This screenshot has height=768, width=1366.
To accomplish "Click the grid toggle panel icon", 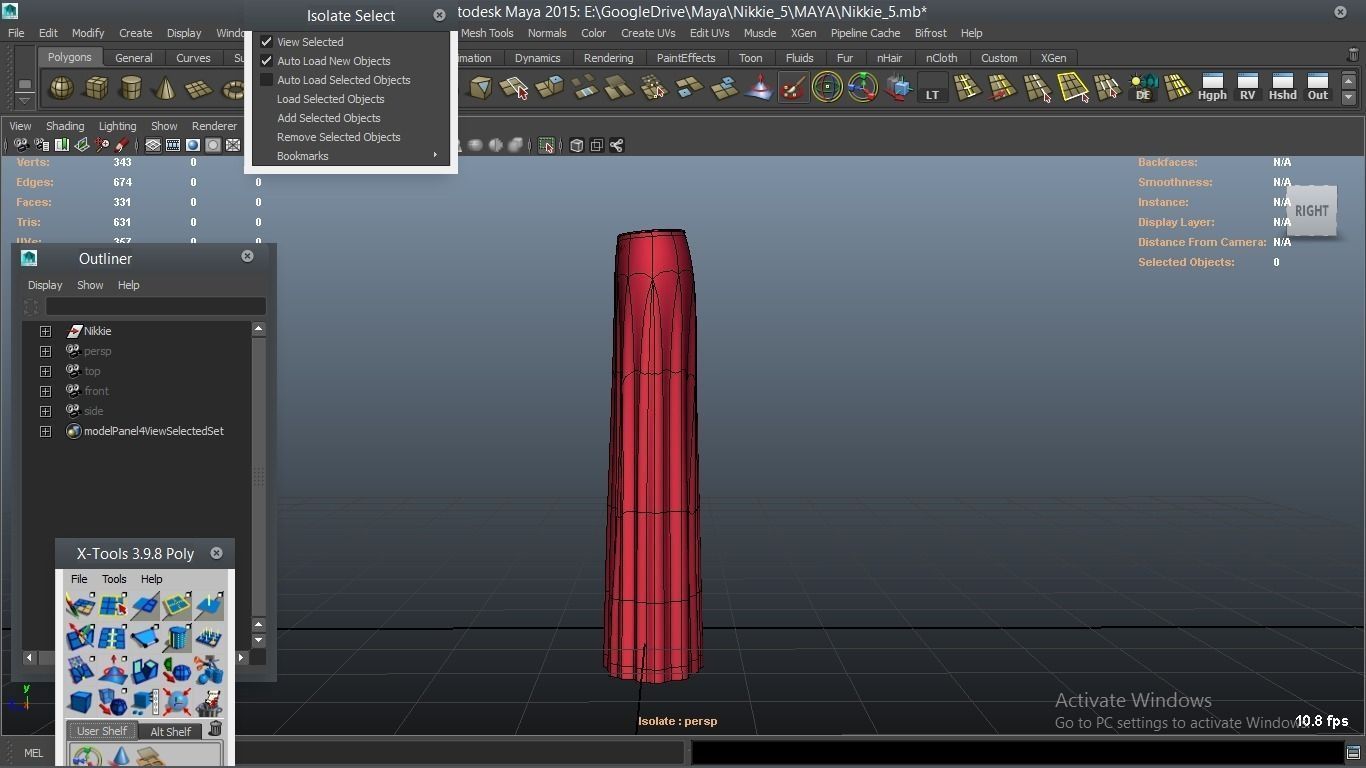I will [153, 146].
